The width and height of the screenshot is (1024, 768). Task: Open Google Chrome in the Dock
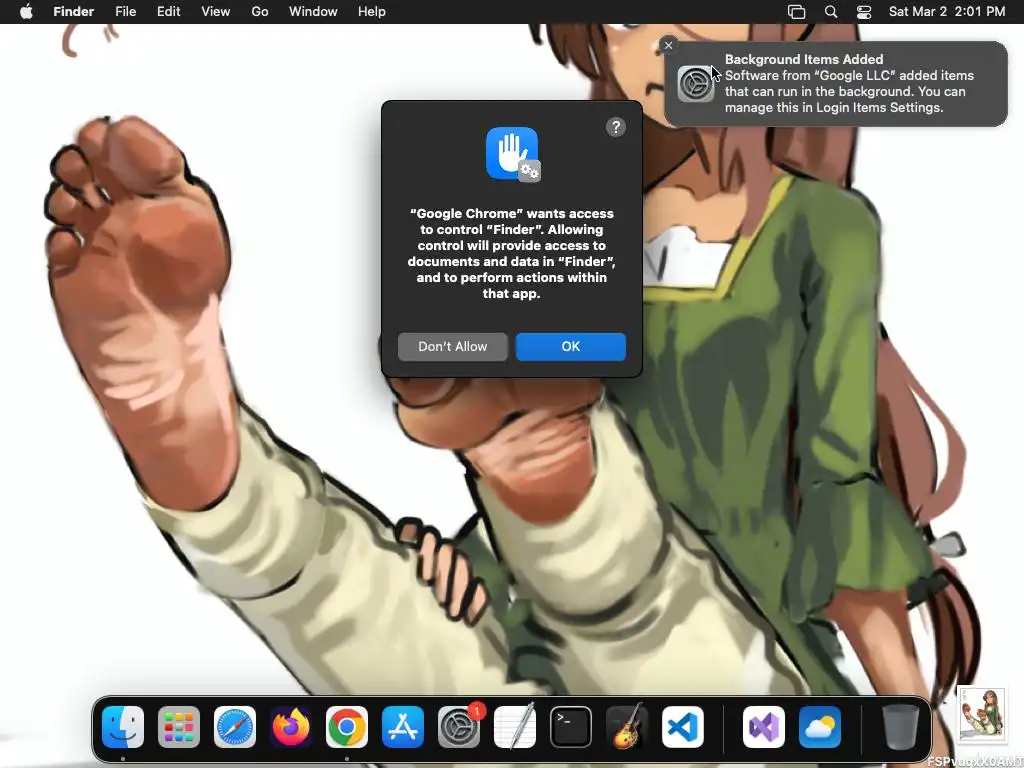pyautogui.click(x=347, y=727)
